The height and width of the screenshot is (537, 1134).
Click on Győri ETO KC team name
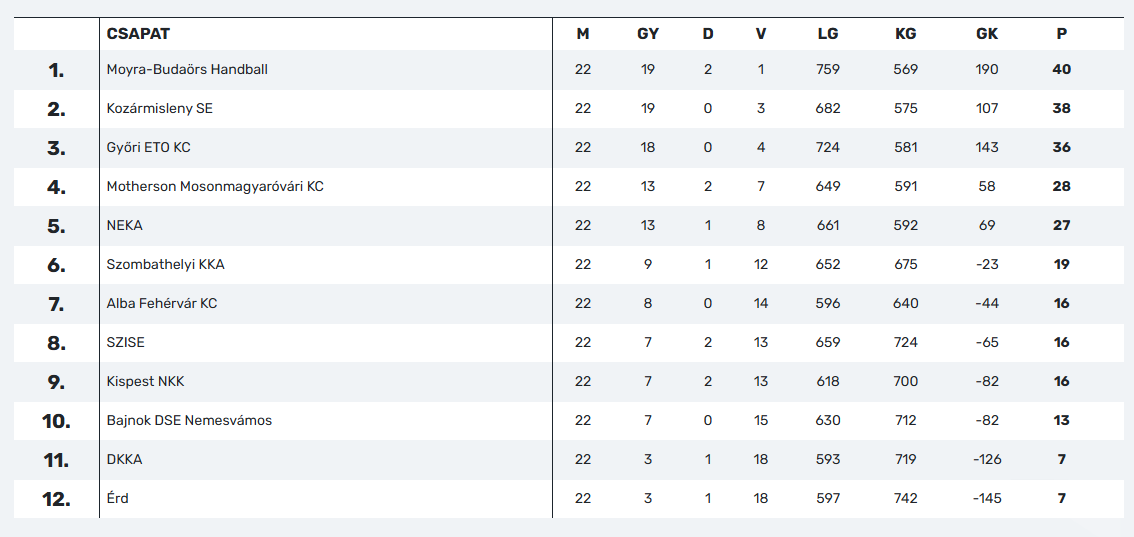coord(148,147)
